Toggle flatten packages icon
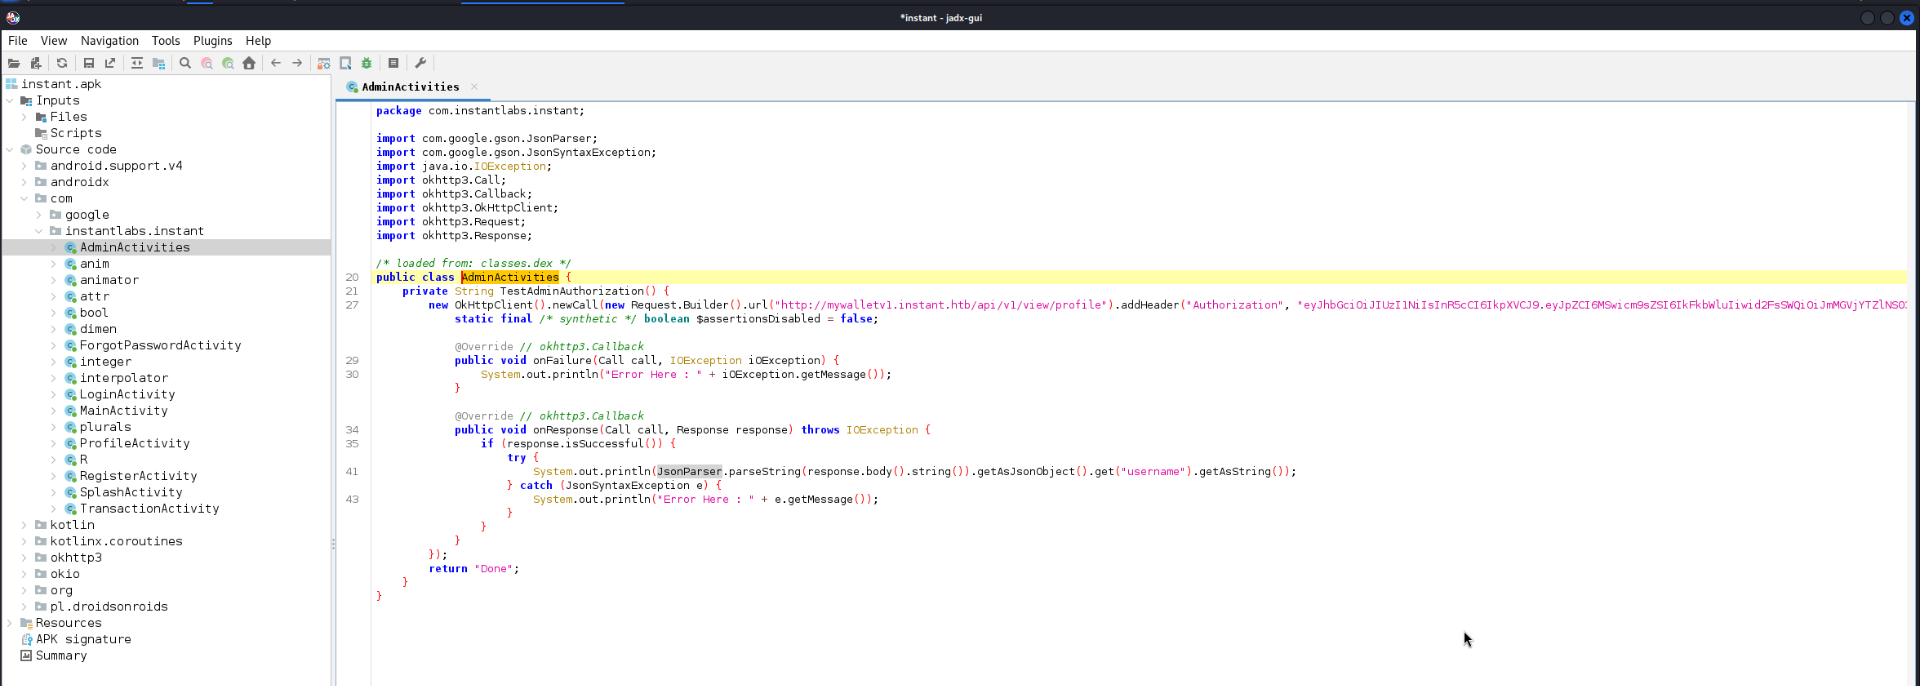Viewport: 1920px width, 686px height. 159,63
